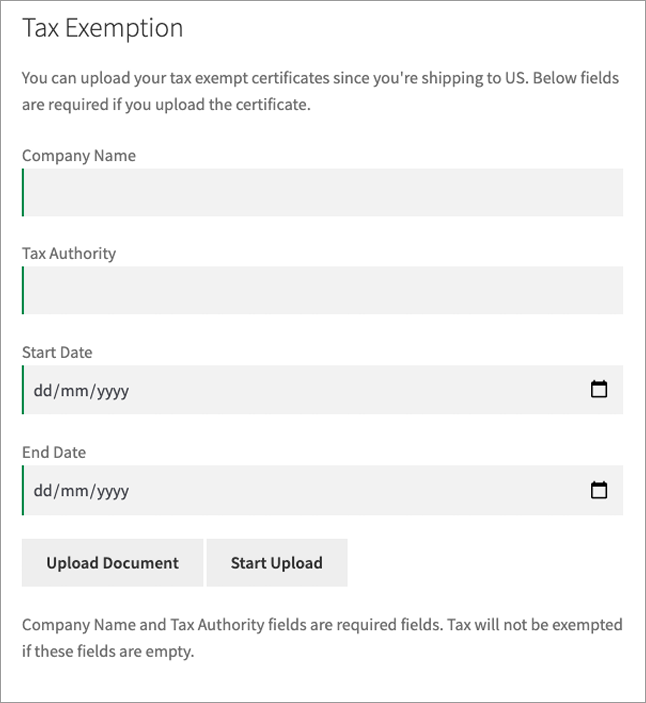Click the Start Date field label
This screenshot has height=703, width=646.
(57, 352)
